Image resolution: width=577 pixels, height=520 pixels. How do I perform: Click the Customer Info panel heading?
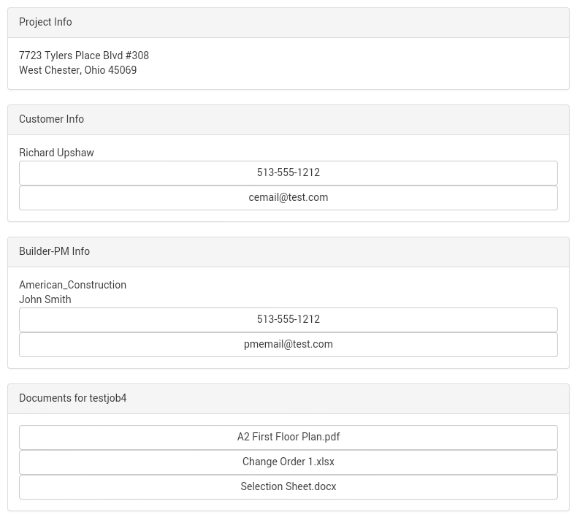coord(52,119)
